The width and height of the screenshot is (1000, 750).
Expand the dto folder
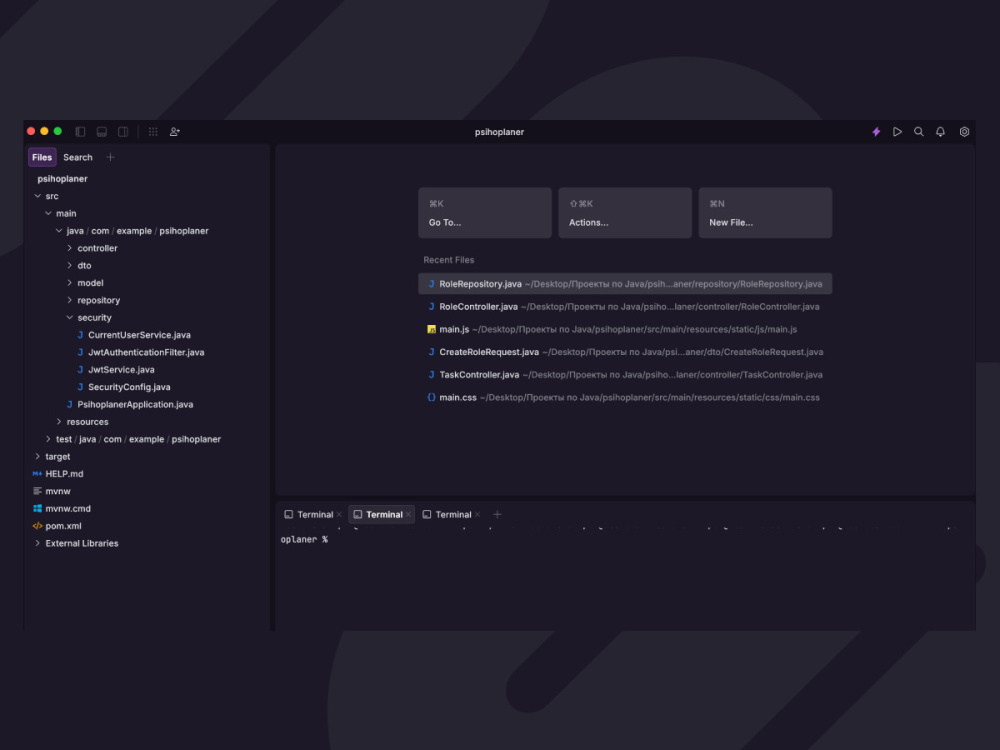coord(70,265)
